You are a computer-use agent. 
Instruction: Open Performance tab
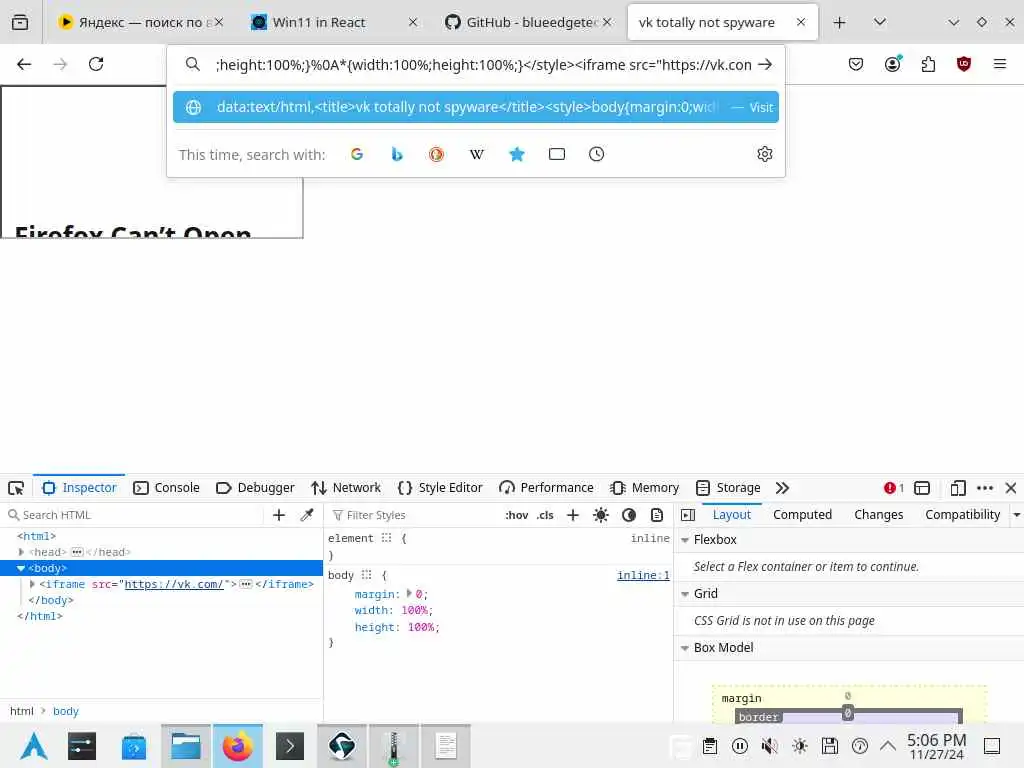(x=546, y=488)
